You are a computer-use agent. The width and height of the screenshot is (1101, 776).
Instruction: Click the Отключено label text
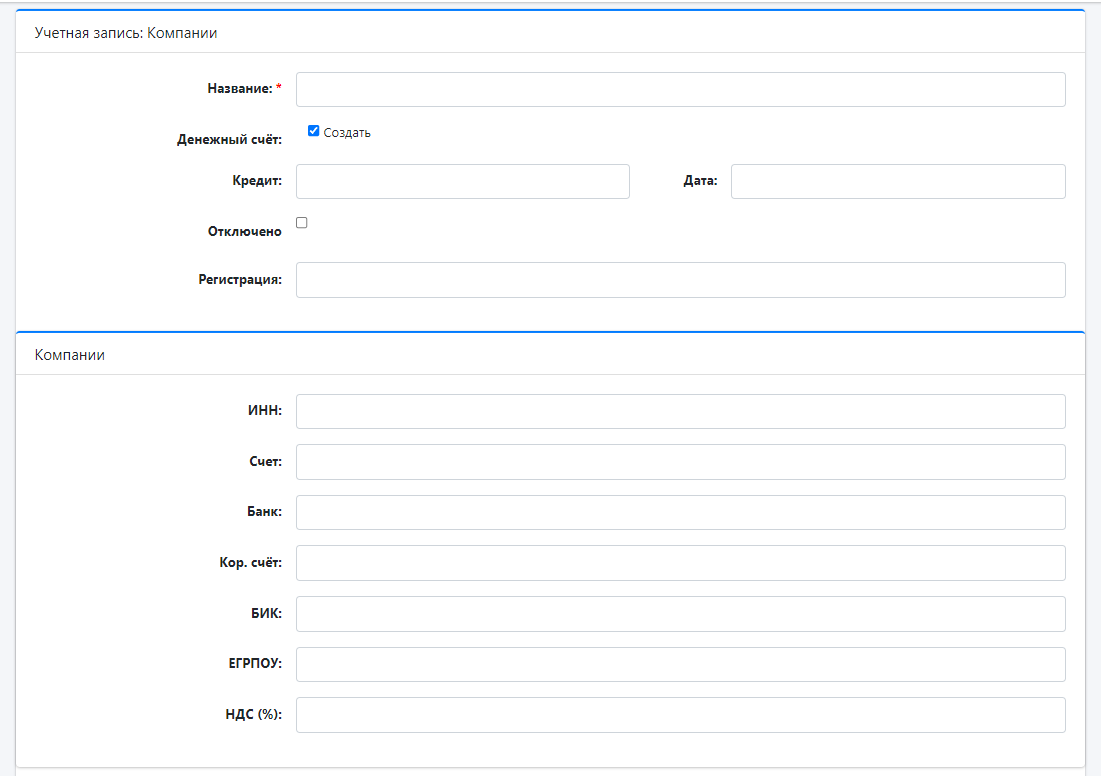pyautogui.click(x=244, y=232)
